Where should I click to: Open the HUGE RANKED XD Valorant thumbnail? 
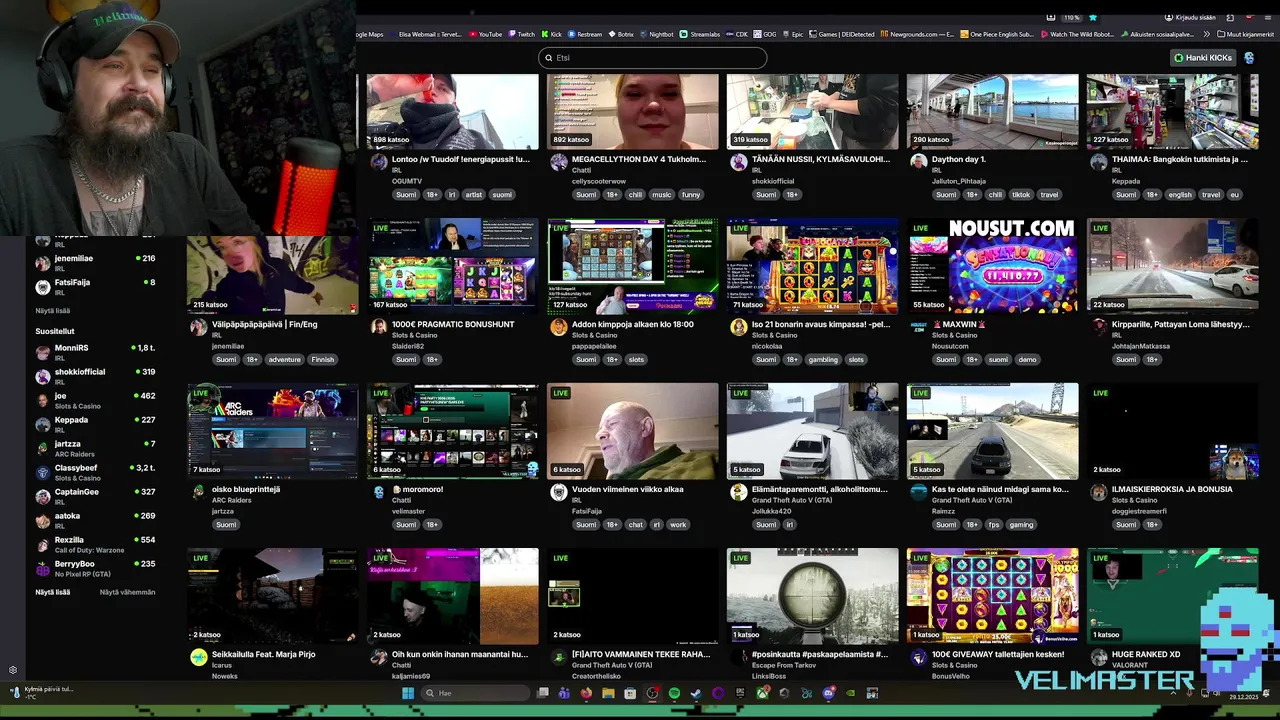tap(1172, 596)
